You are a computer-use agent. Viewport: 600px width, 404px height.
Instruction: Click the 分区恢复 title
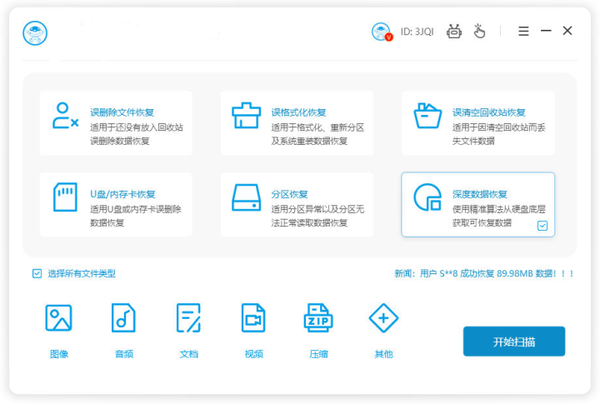pyautogui.click(x=289, y=194)
